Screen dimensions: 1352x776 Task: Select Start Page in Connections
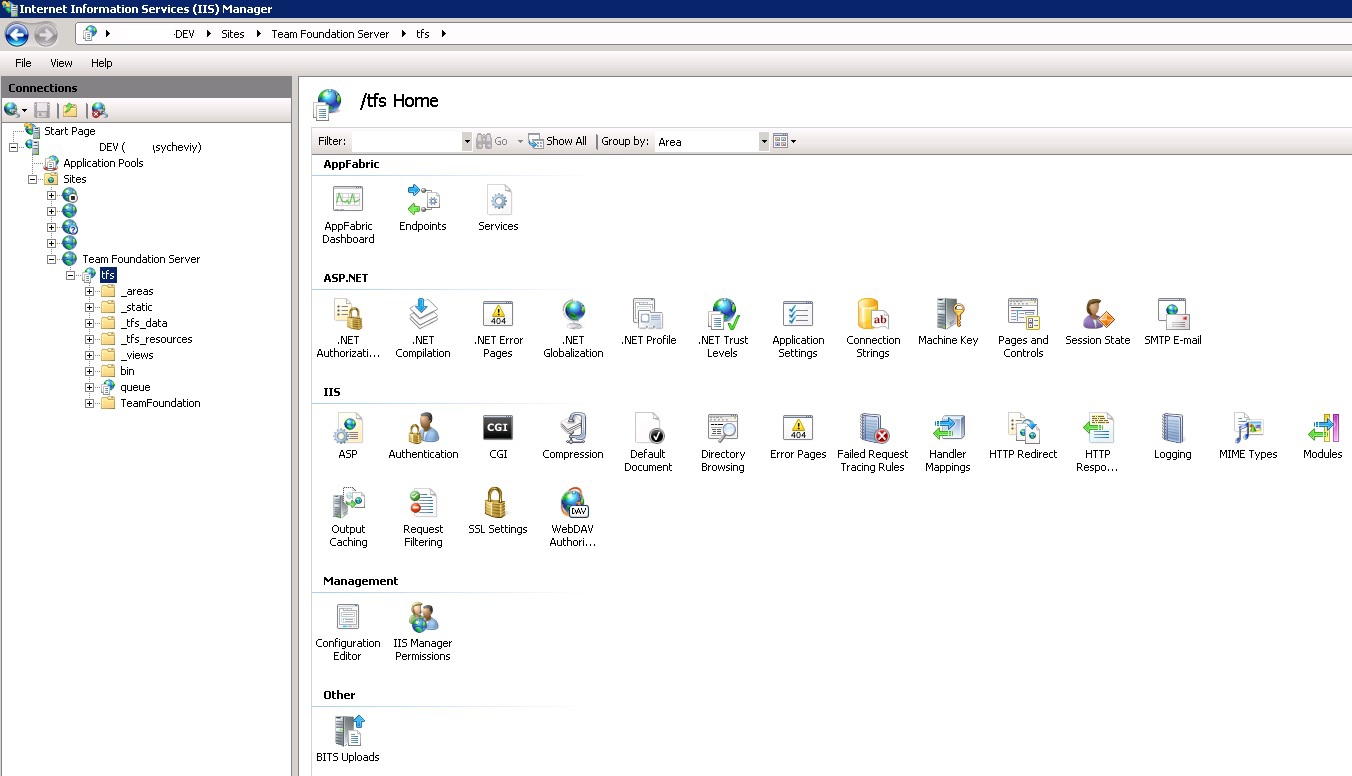(x=70, y=131)
